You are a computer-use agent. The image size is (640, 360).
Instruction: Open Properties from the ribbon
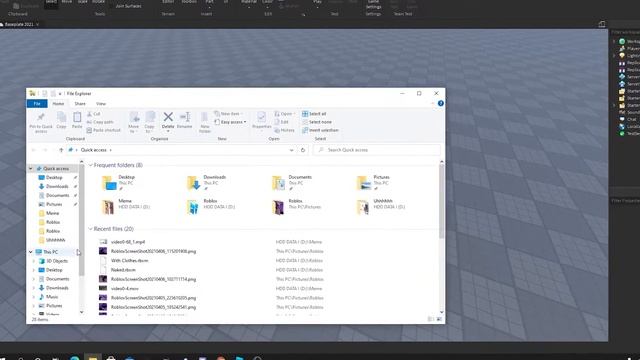coord(262,120)
